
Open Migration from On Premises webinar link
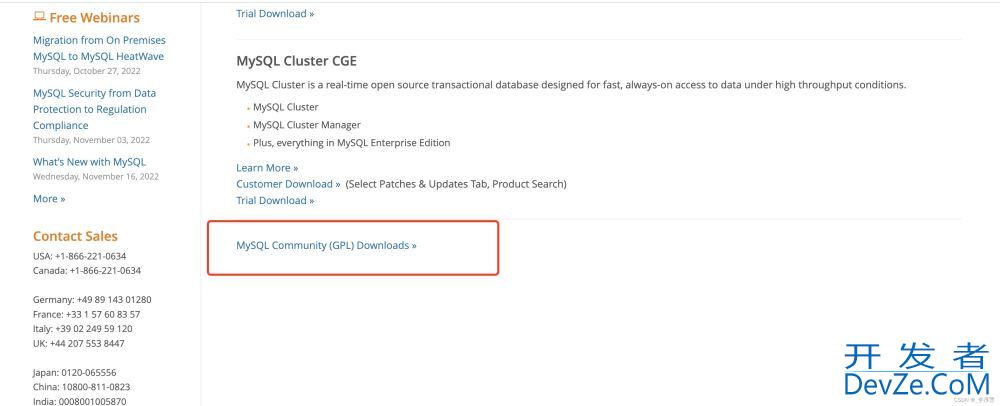point(99,48)
